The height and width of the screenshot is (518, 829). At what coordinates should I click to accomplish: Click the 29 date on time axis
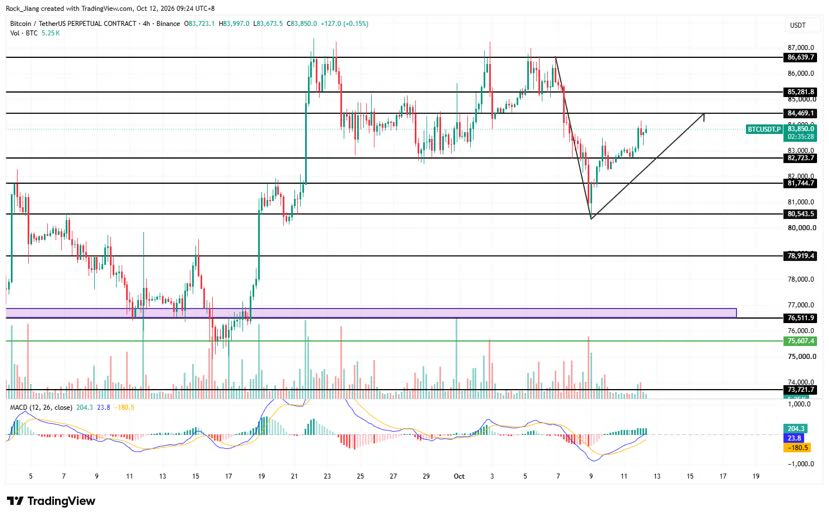(426, 476)
